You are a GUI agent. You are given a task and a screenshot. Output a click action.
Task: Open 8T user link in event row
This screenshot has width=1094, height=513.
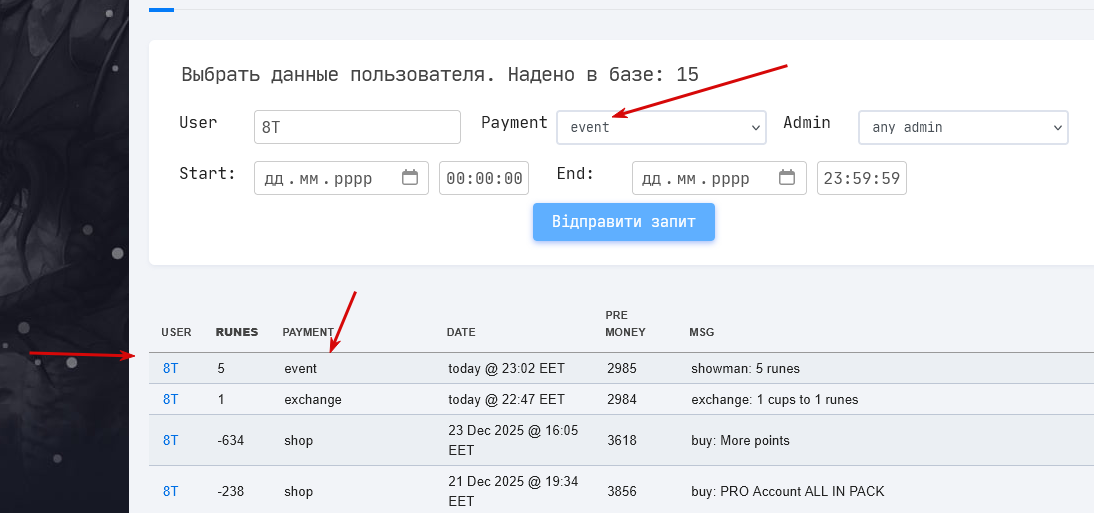click(x=171, y=368)
